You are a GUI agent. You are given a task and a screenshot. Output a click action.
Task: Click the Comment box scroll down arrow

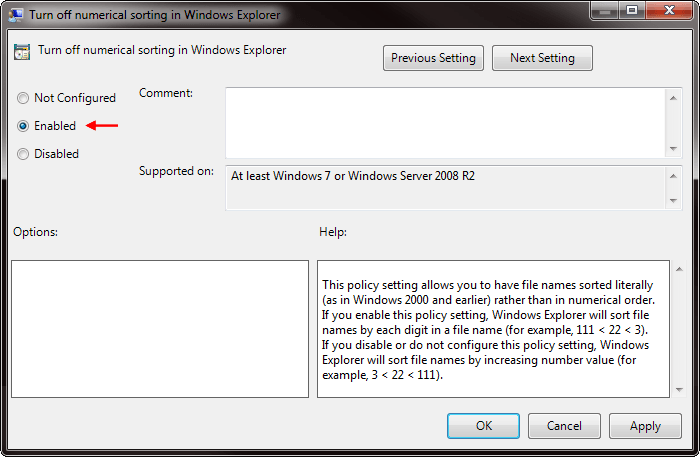(x=673, y=149)
